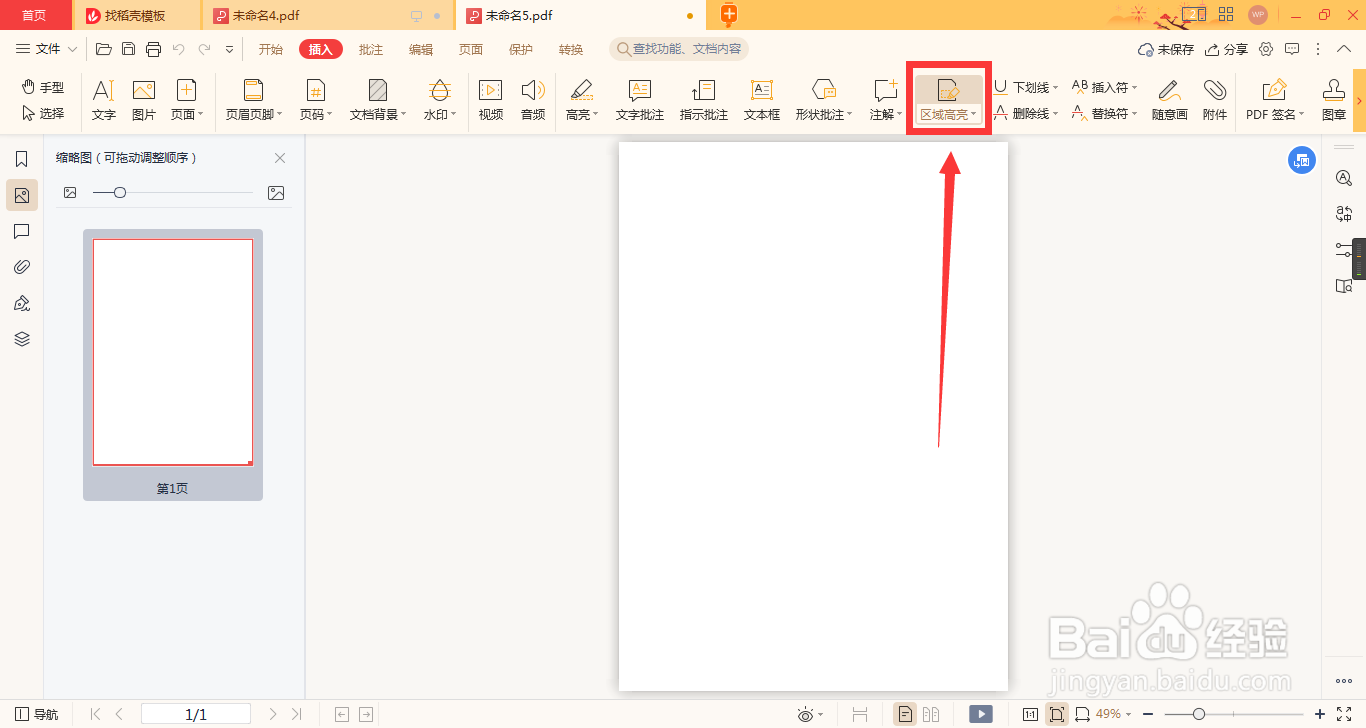Image resolution: width=1366 pixels, height=728 pixels.
Task: Toggle fit page zoom mode
Action: (x=1056, y=714)
